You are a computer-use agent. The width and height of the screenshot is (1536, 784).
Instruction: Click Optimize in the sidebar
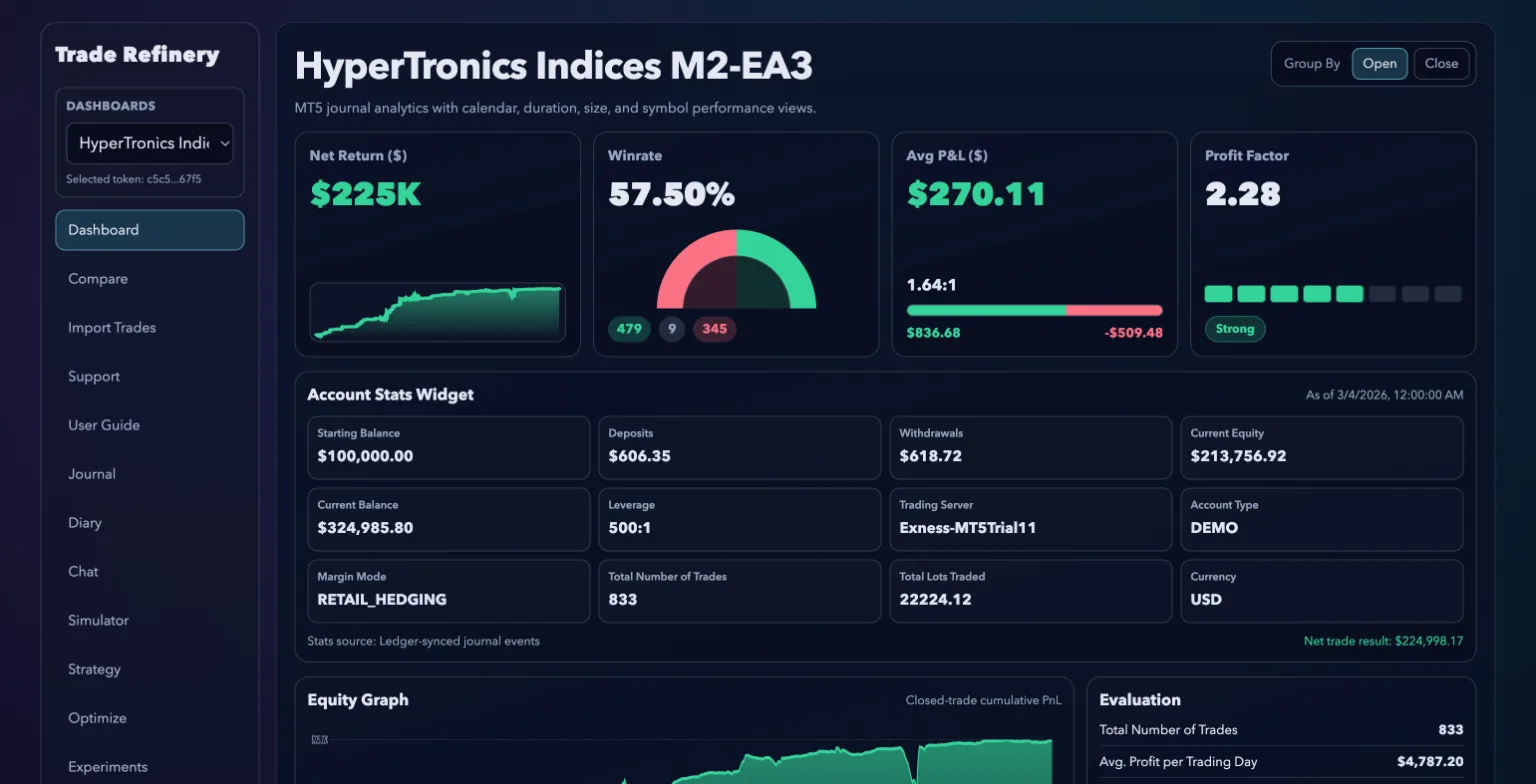tap(96, 718)
